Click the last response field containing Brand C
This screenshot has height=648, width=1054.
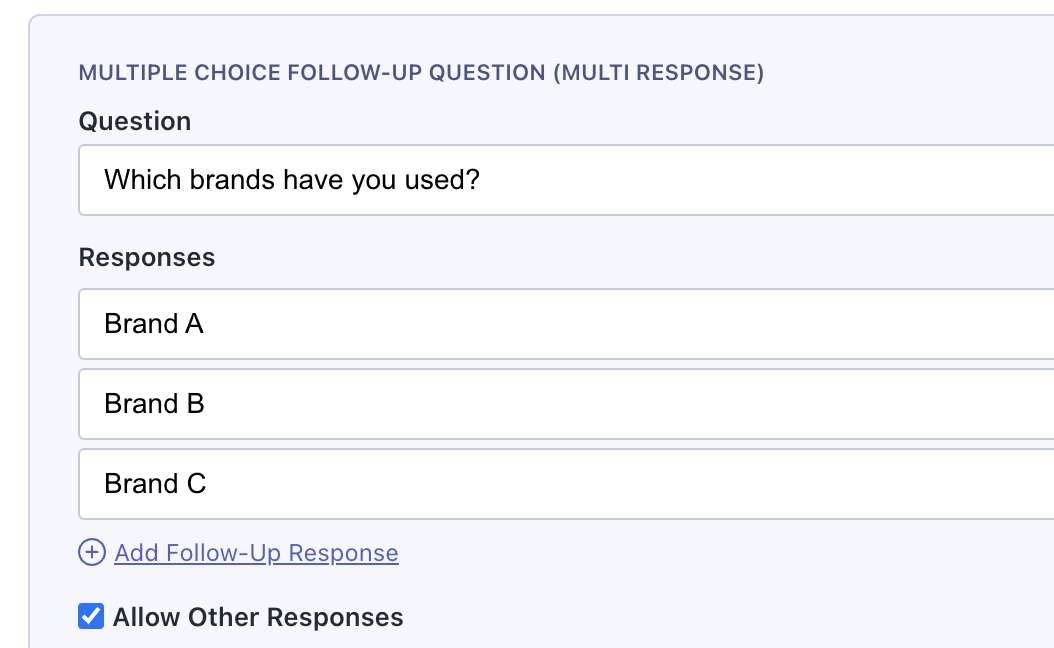(x=400, y=484)
